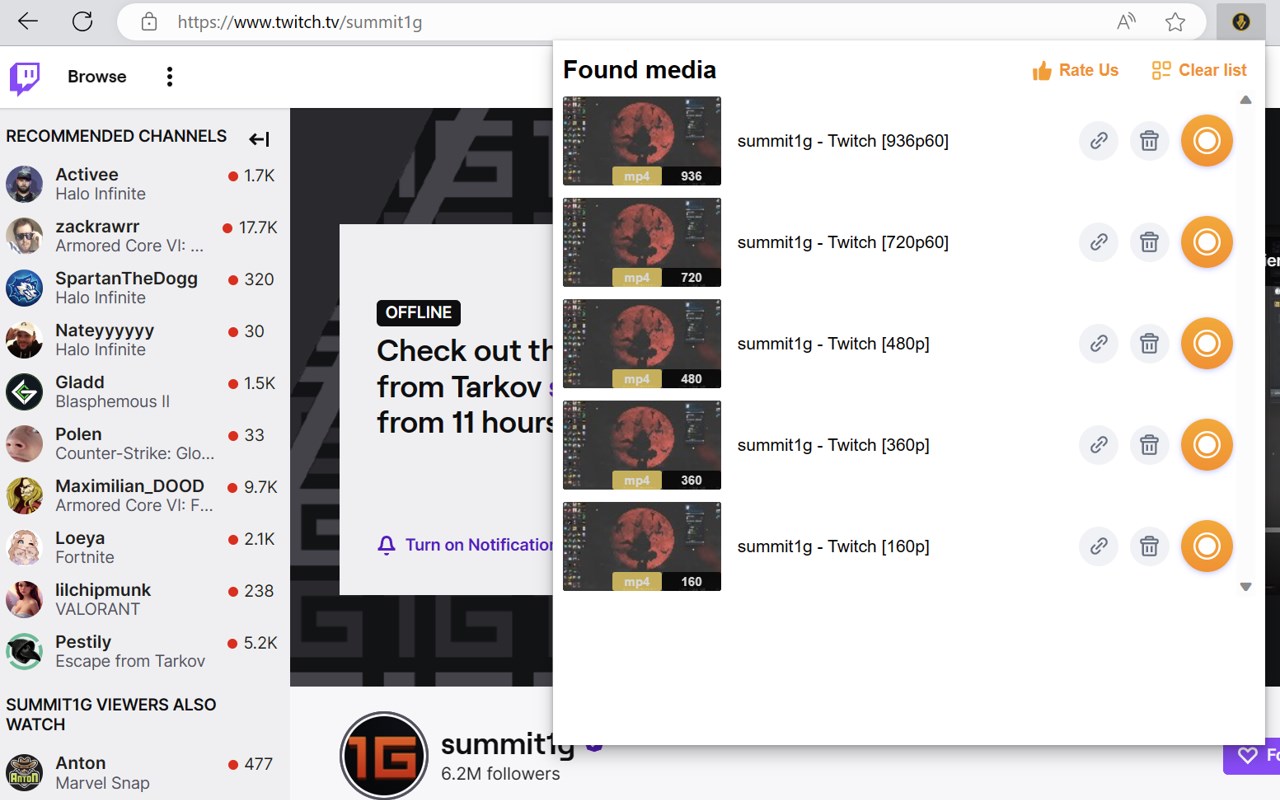The width and height of the screenshot is (1280, 800).
Task: Click the 160 mp4 thumbnail
Action: (x=642, y=546)
